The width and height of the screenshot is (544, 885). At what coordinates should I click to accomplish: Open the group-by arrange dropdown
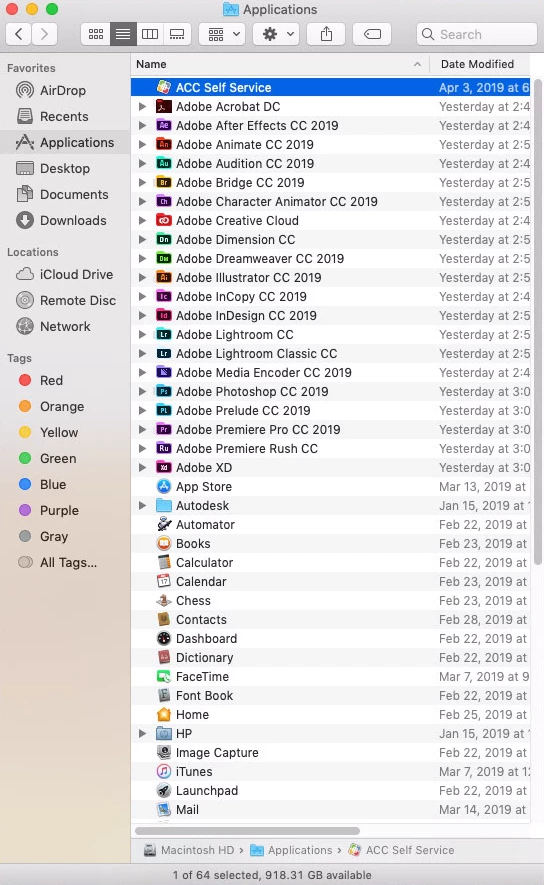pos(223,34)
